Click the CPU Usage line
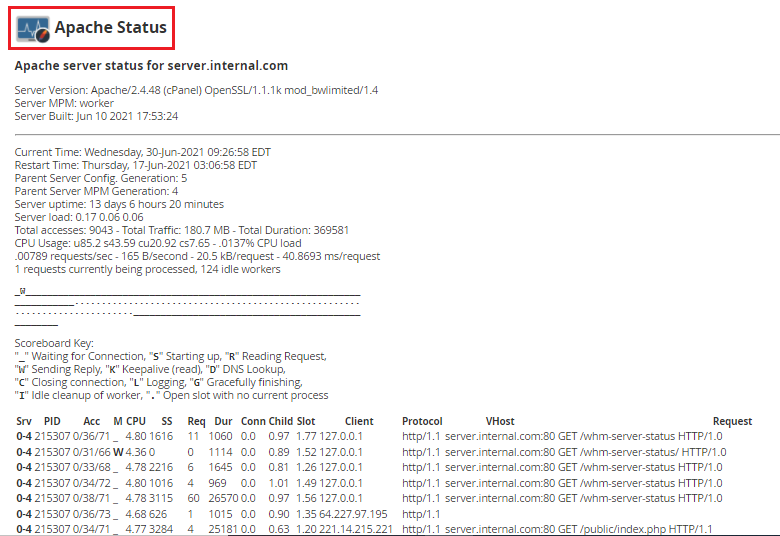 click(x=158, y=243)
